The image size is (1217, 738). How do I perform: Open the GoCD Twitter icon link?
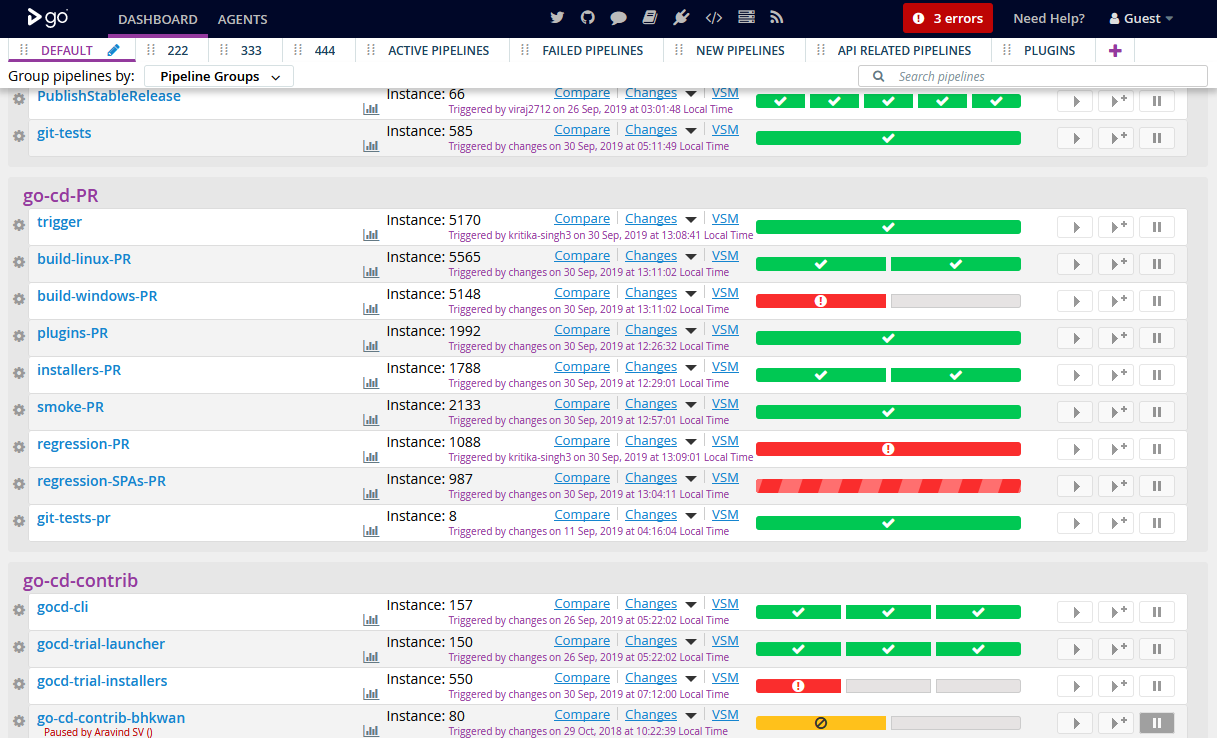click(x=558, y=18)
